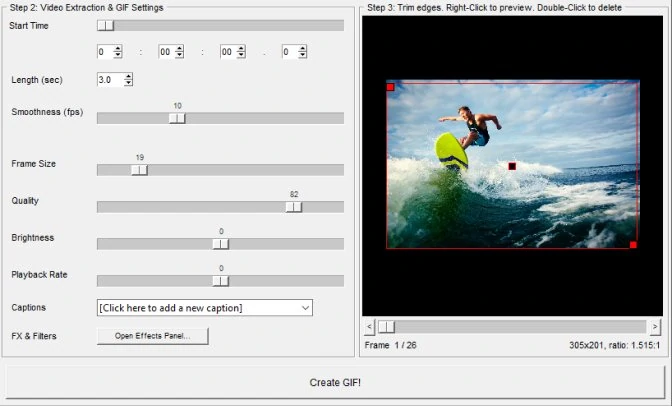Increase the start time seconds value
The height and width of the screenshot is (406, 672).
pyautogui.click(x=241, y=49)
